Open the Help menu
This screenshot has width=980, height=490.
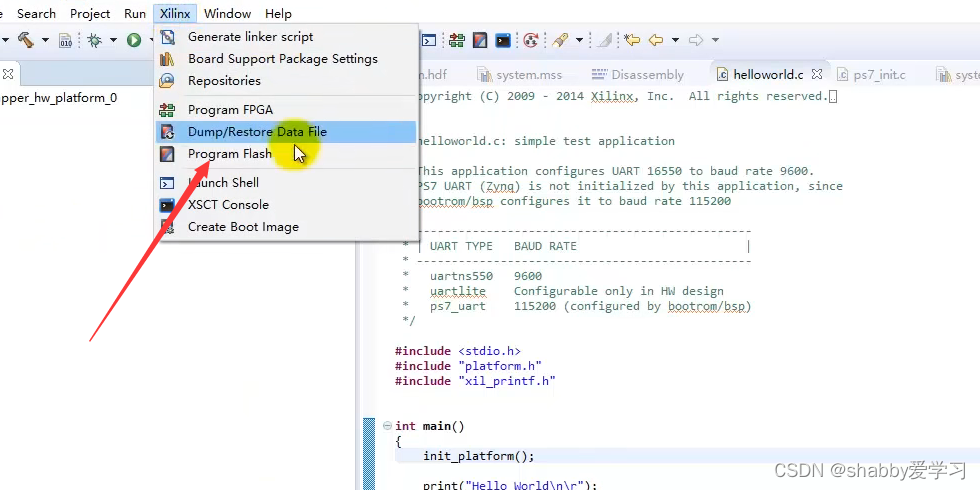(278, 13)
